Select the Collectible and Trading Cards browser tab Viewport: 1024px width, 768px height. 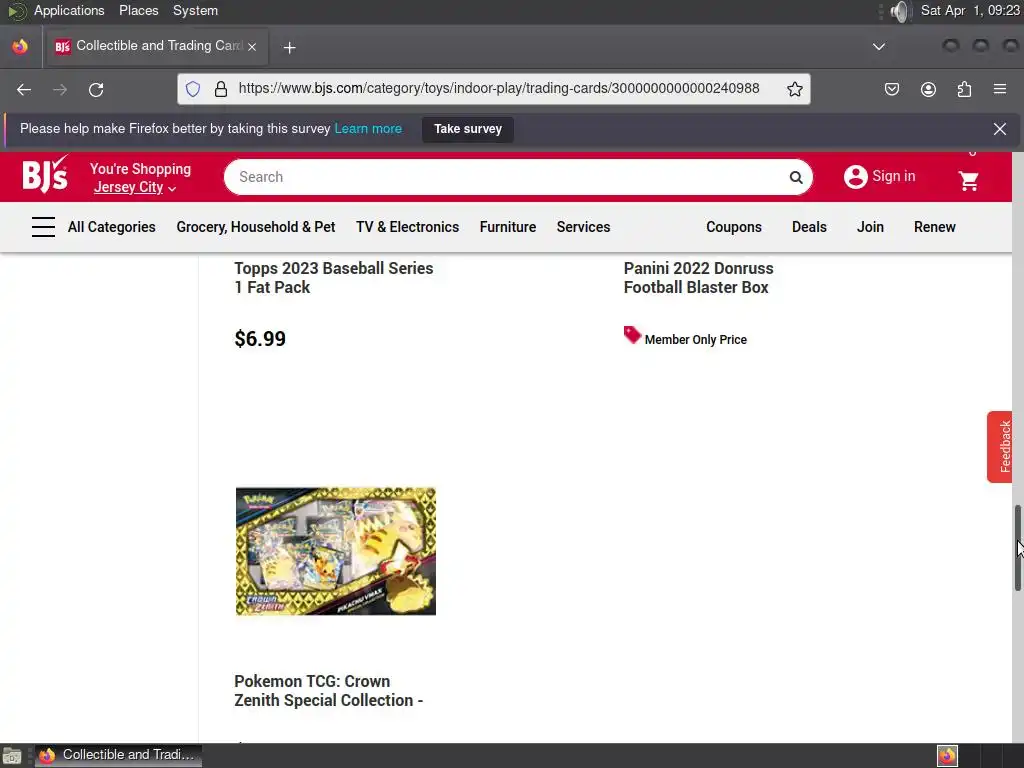(x=155, y=46)
